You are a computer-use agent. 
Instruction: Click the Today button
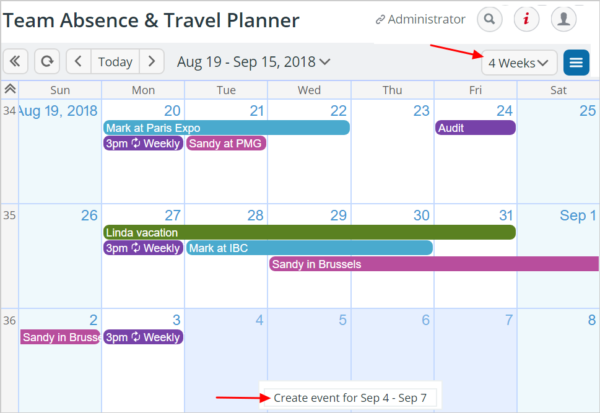[115, 61]
